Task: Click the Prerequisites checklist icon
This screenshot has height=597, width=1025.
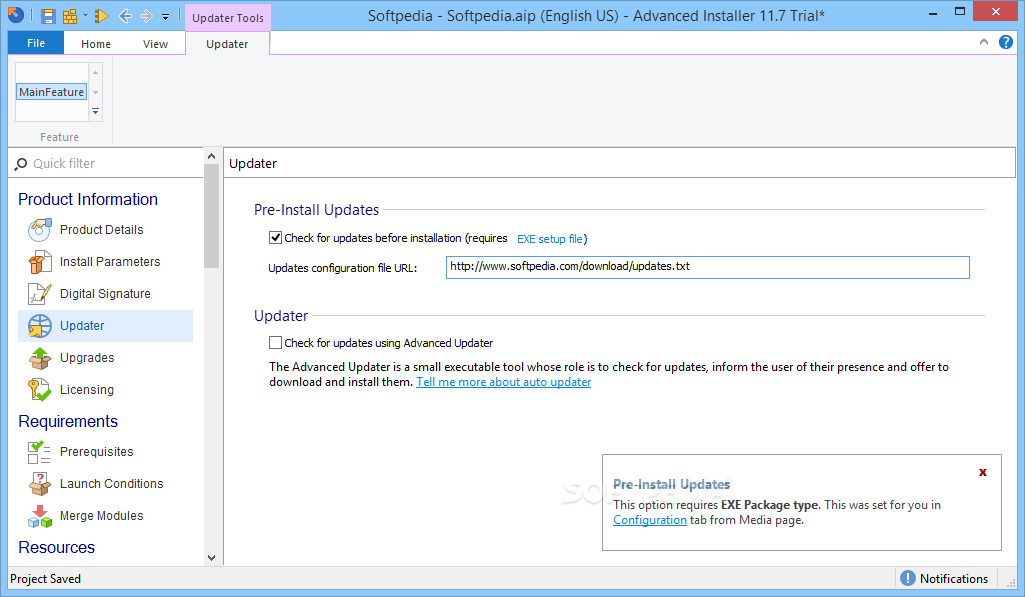Action: (39, 452)
